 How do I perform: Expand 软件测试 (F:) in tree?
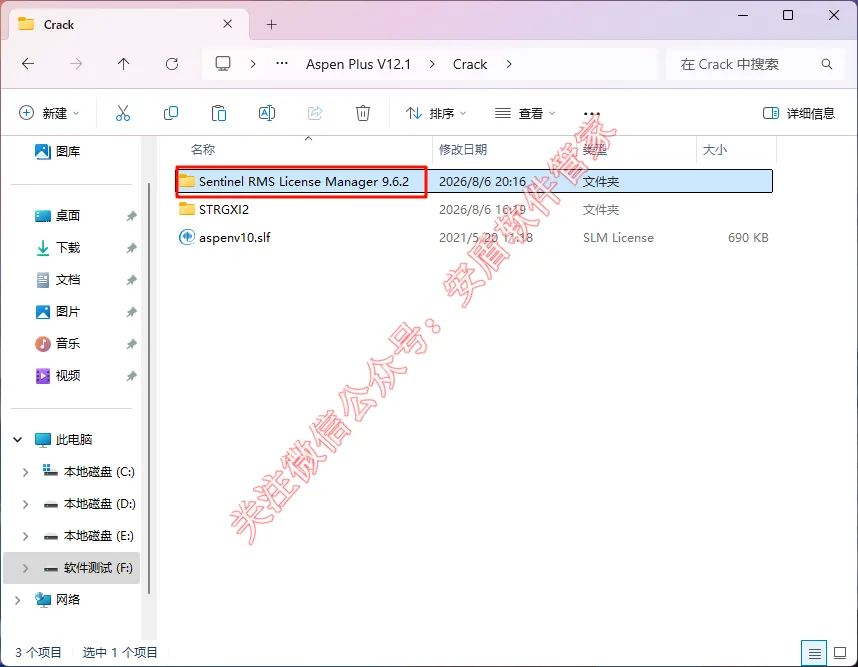pos(25,568)
